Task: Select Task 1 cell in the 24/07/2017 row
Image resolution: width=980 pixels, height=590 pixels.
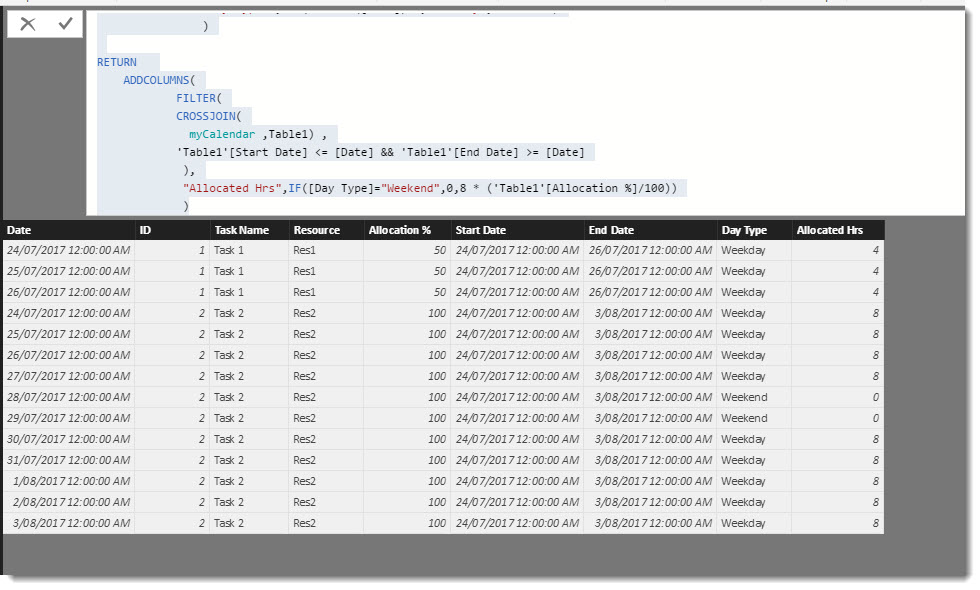Action: (249, 250)
